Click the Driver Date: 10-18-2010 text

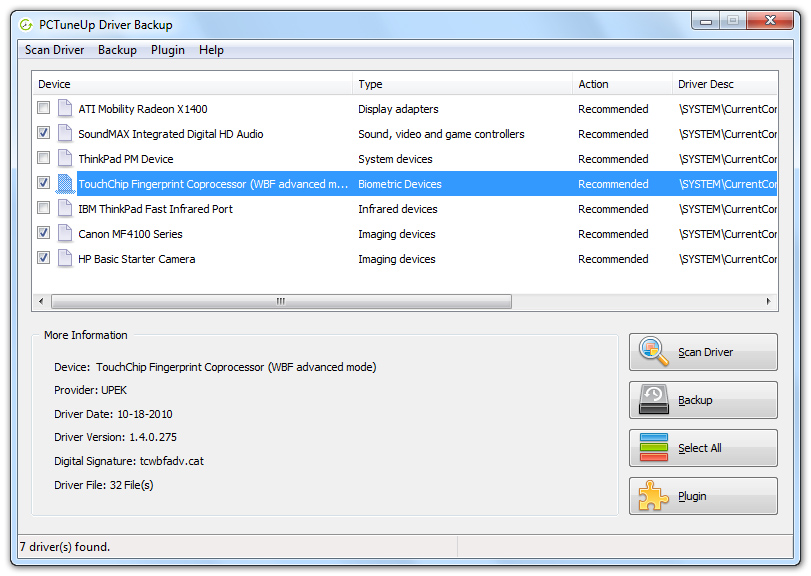113,414
